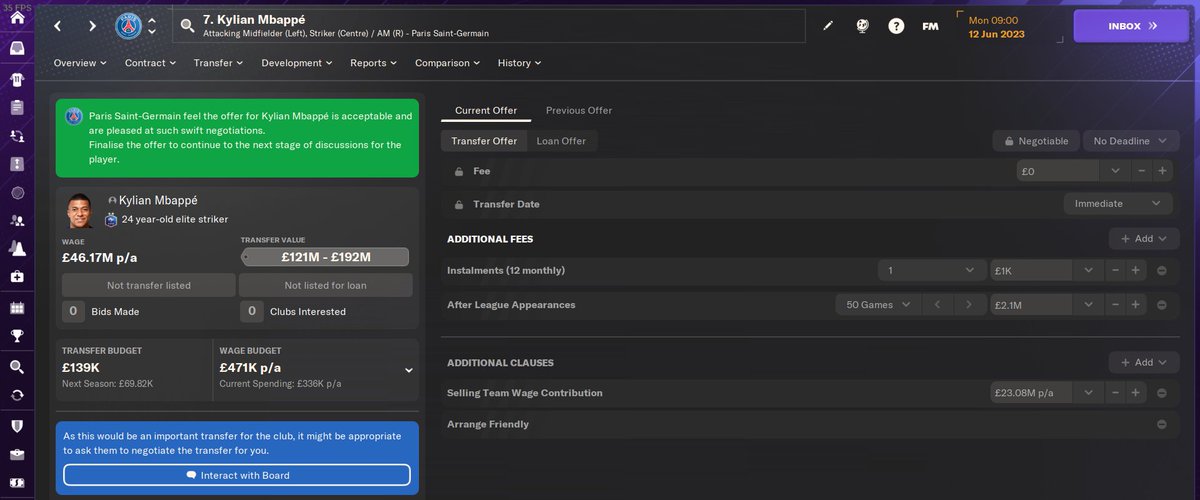Screen dimensions: 1200x500
Task: Open the History menu
Action: coord(520,63)
